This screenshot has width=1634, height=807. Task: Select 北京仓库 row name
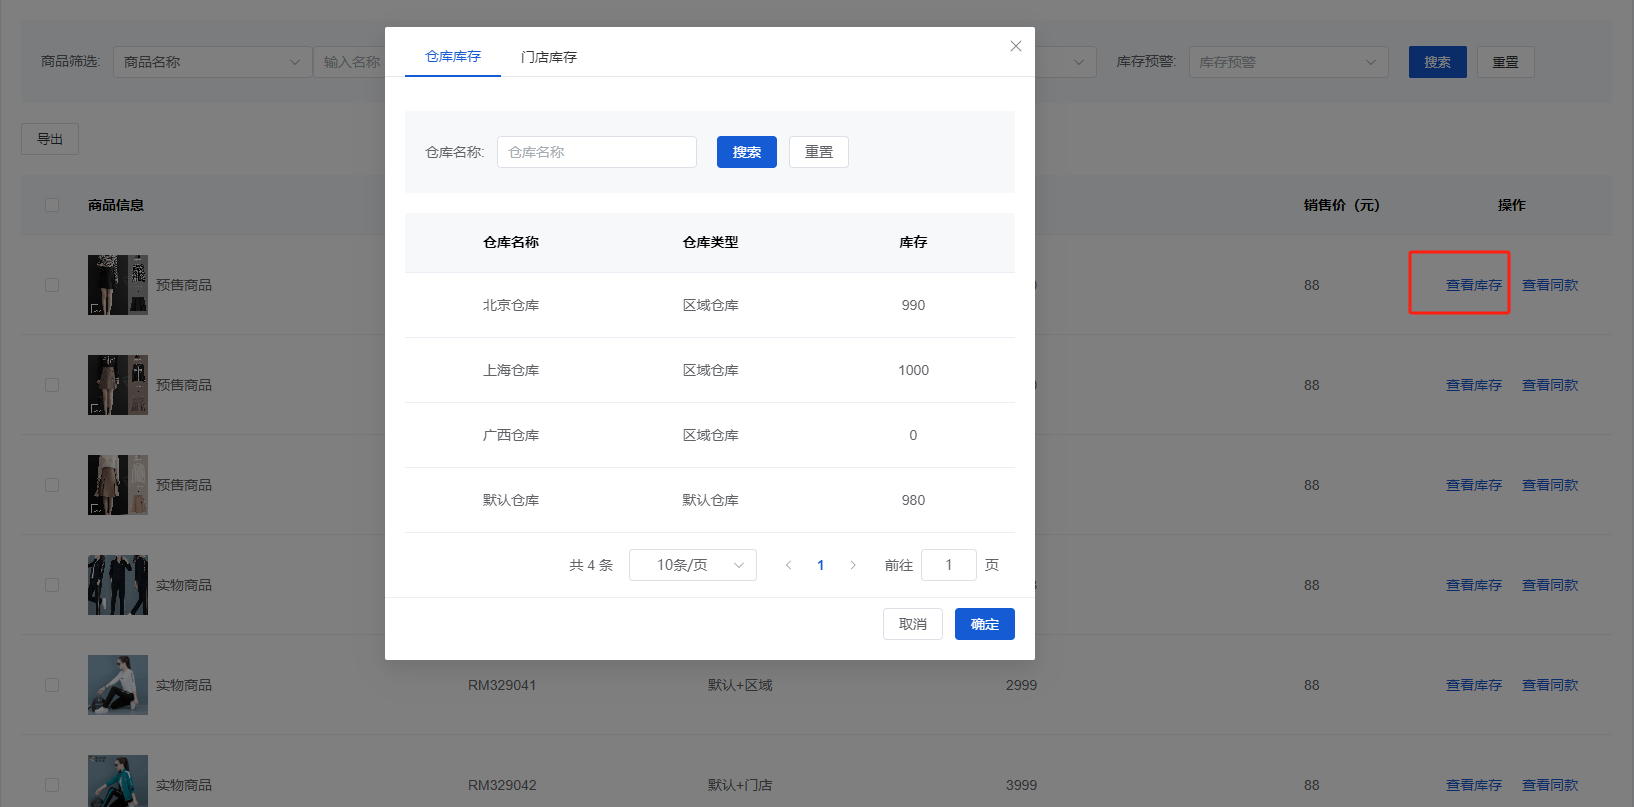coord(511,305)
